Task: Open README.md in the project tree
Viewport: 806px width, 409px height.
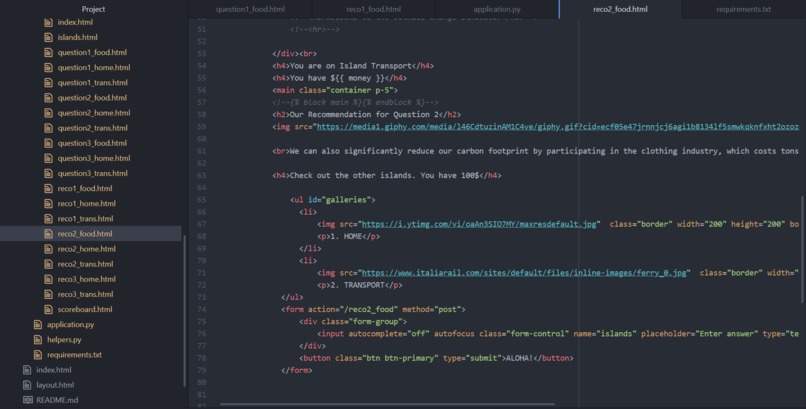Action: [x=57, y=400]
